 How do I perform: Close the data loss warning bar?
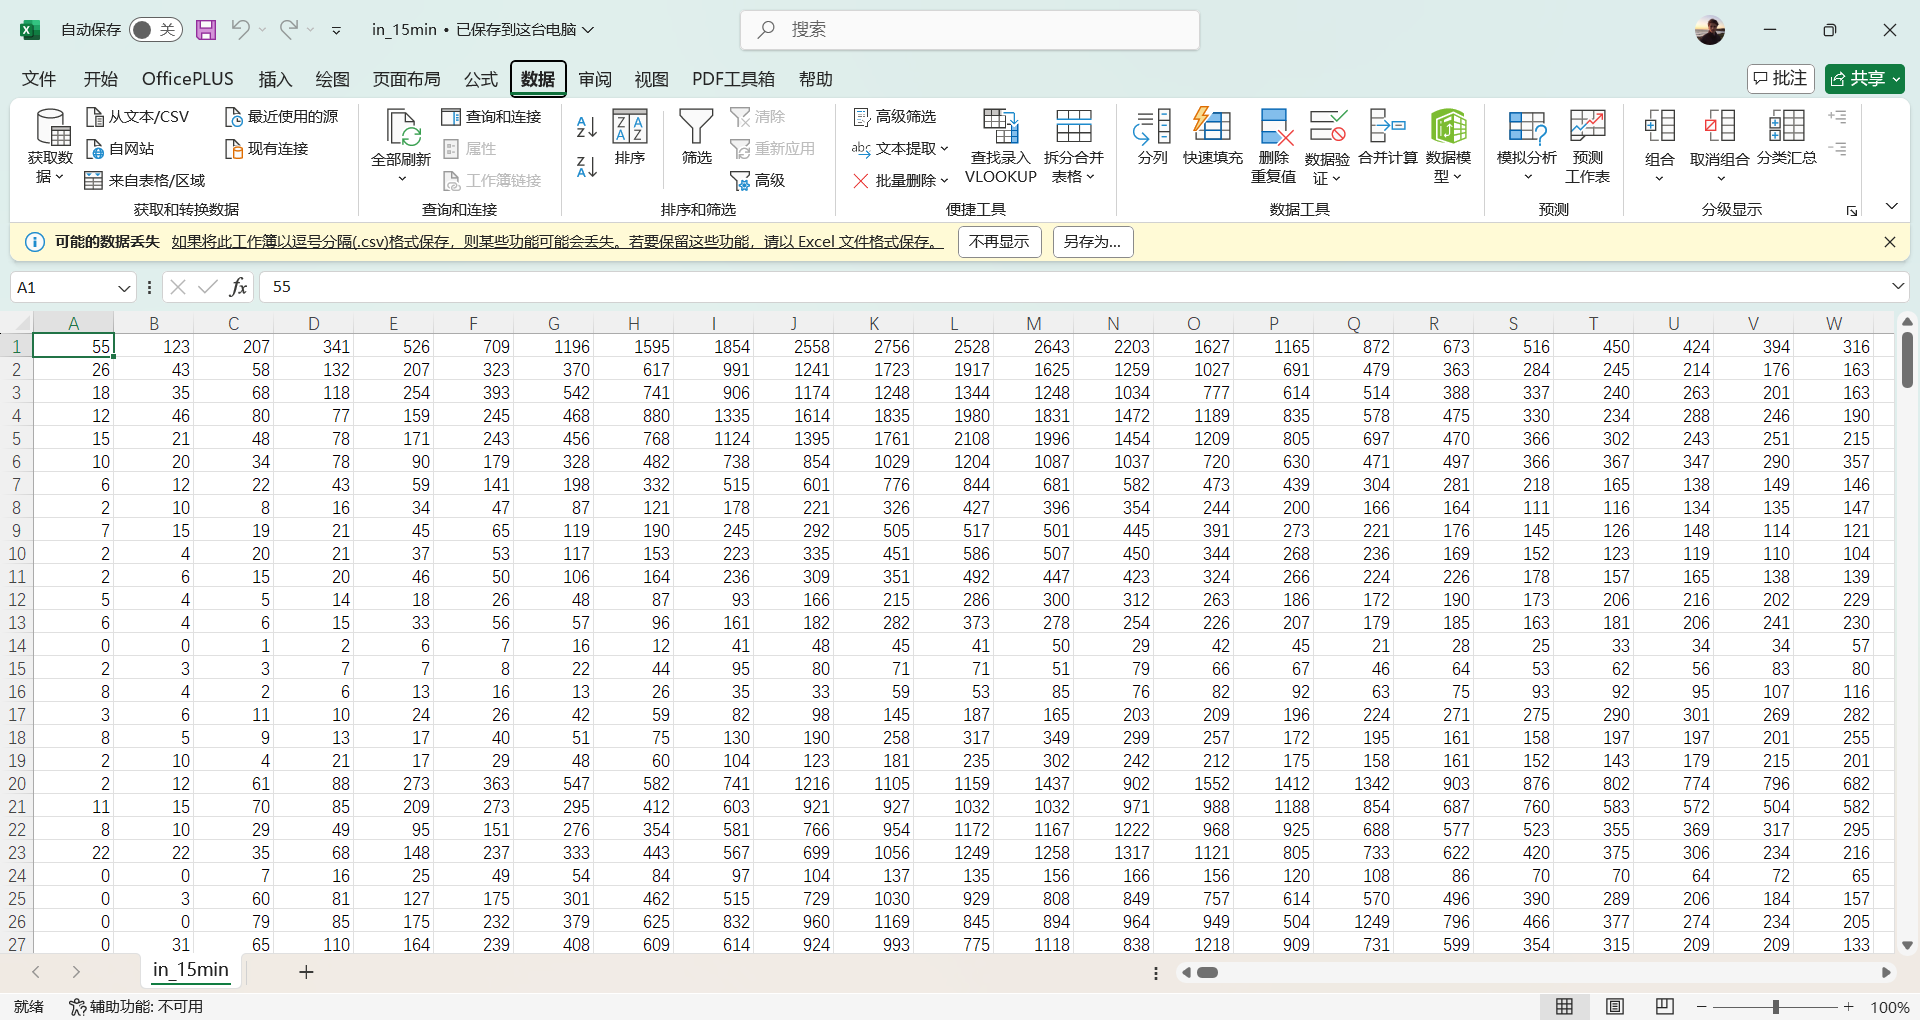pos(1890,242)
